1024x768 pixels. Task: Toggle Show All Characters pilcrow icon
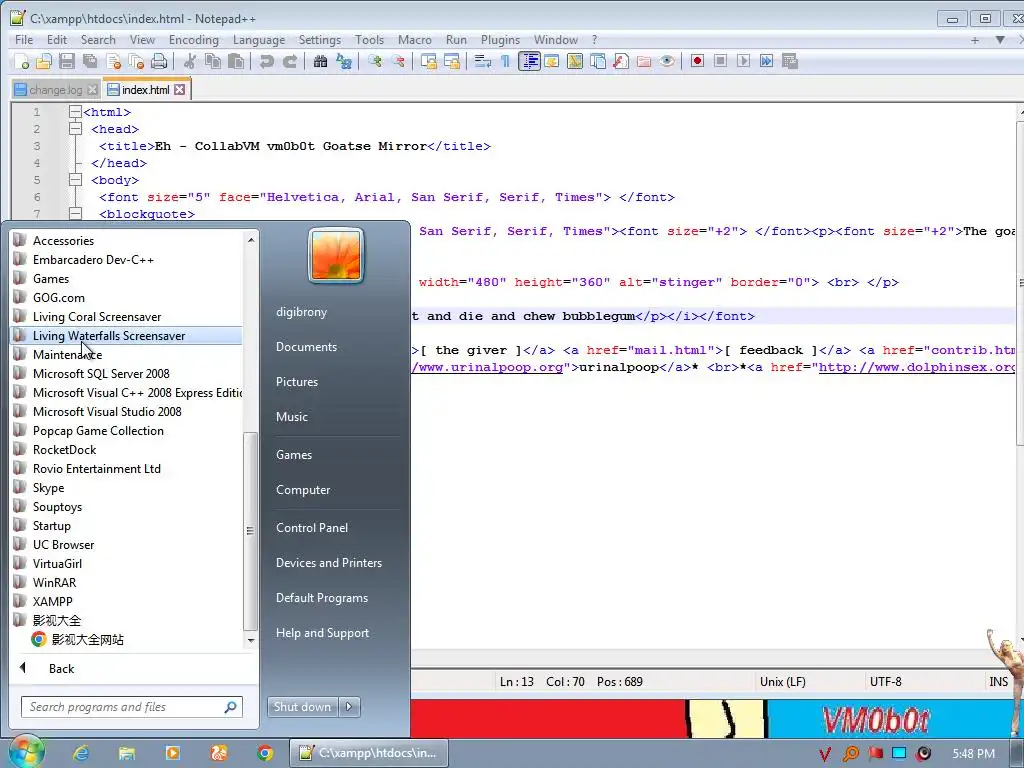pyautogui.click(x=505, y=61)
